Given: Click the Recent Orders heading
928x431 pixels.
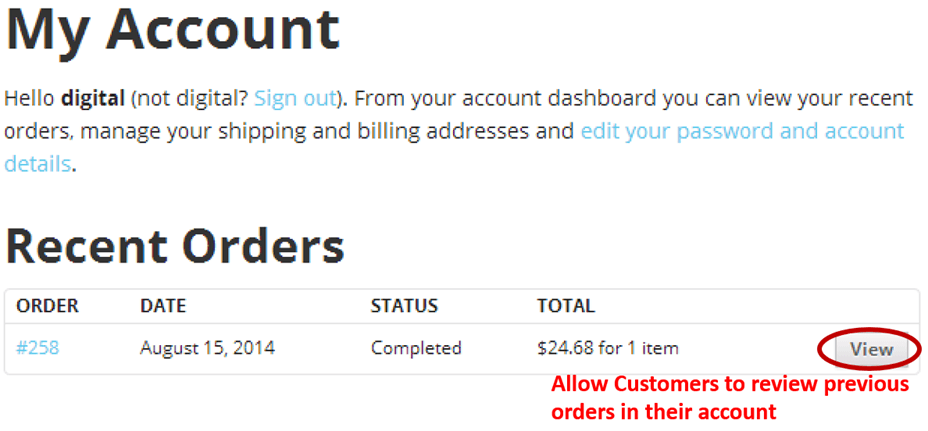Looking at the screenshot, I should click(175, 246).
